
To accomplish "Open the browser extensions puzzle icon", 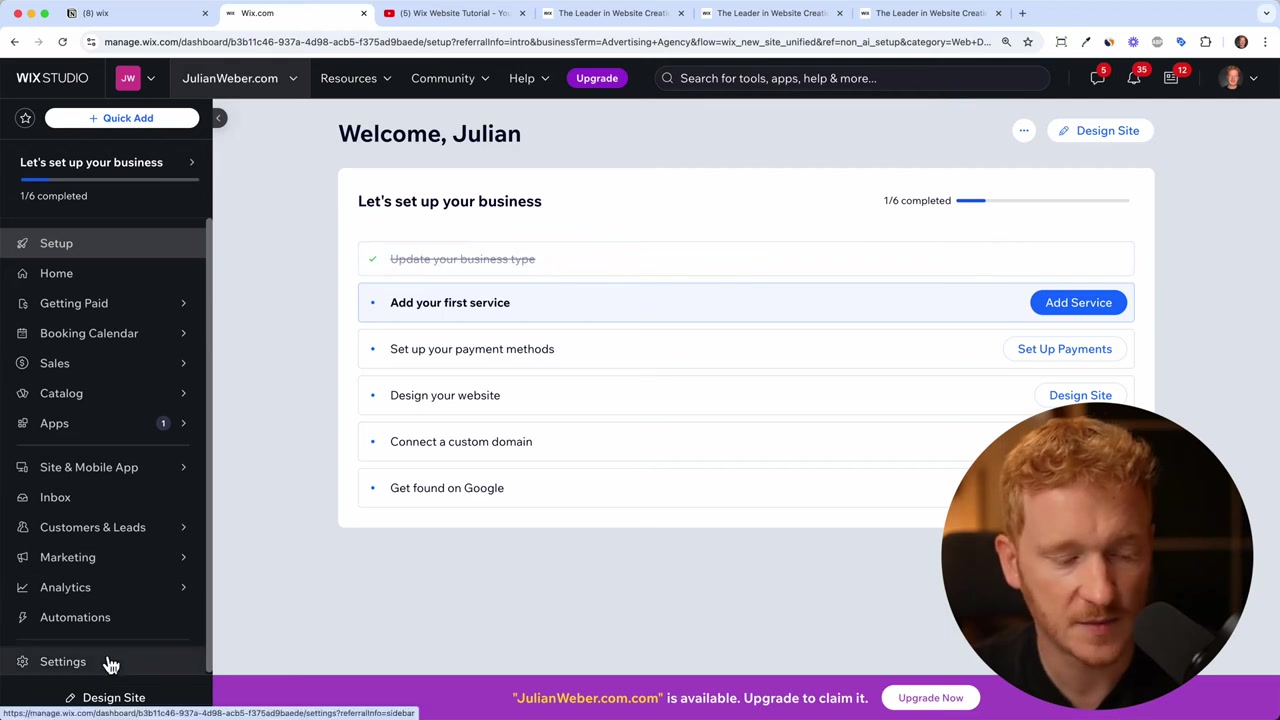I will 1205,42.
